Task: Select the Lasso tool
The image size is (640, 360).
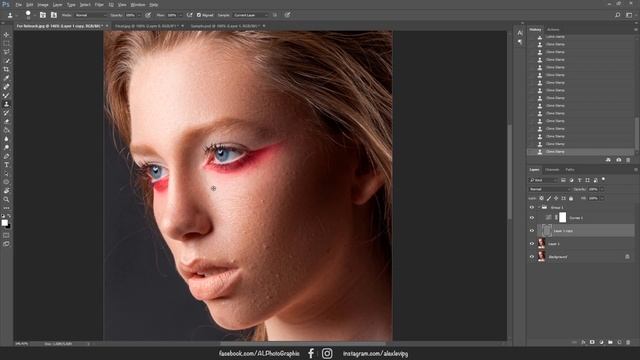Action: [6, 52]
